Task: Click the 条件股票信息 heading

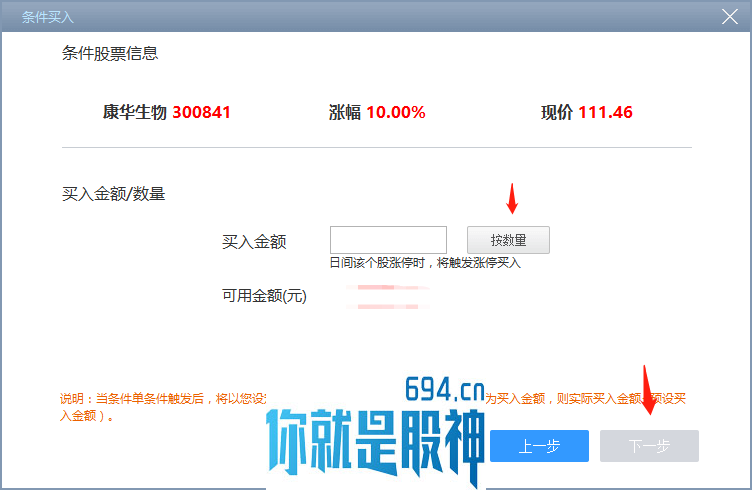Action: click(110, 53)
